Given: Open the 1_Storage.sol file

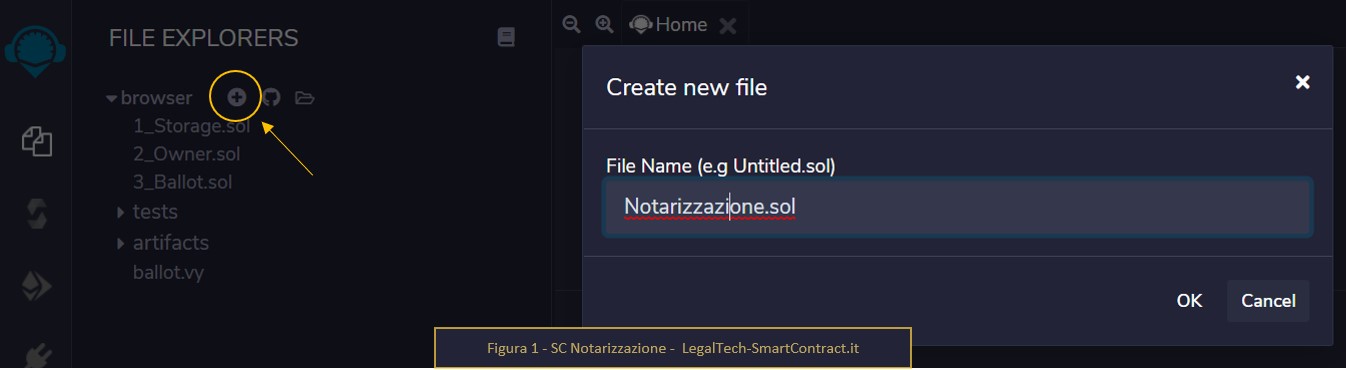Looking at the screenshot, I should (191, 126).
